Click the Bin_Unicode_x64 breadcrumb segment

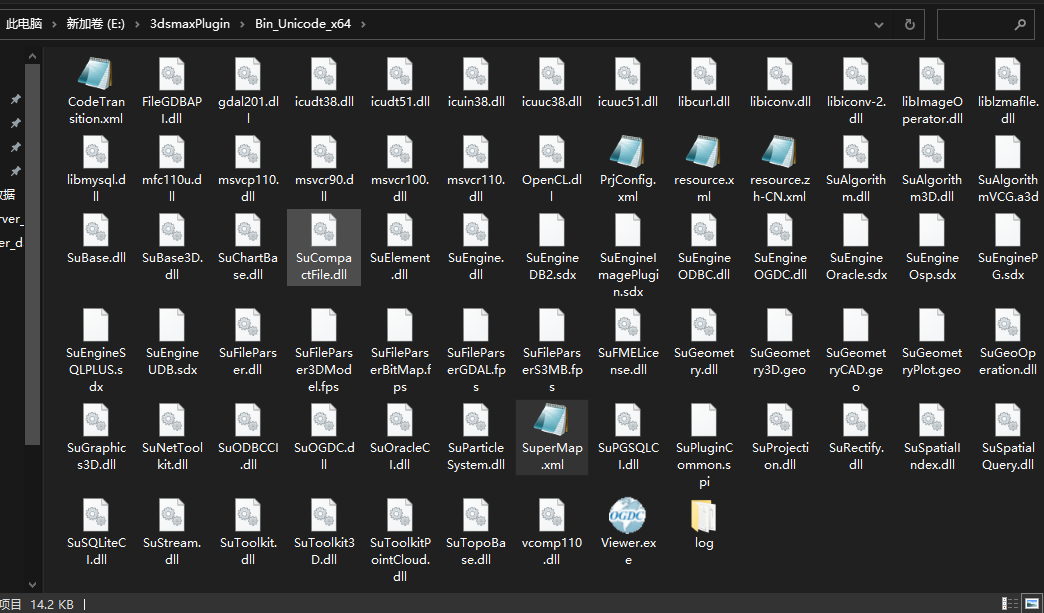coord(303,24)
